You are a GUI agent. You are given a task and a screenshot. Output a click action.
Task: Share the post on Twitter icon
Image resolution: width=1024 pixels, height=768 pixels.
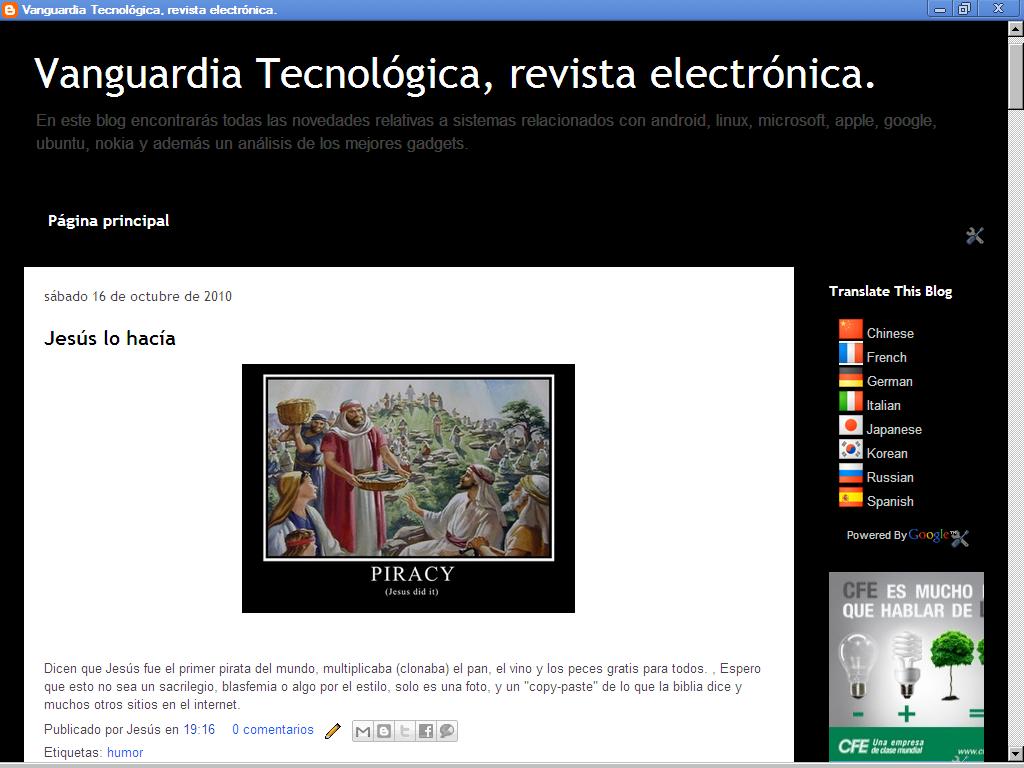[x=405, y=731]
